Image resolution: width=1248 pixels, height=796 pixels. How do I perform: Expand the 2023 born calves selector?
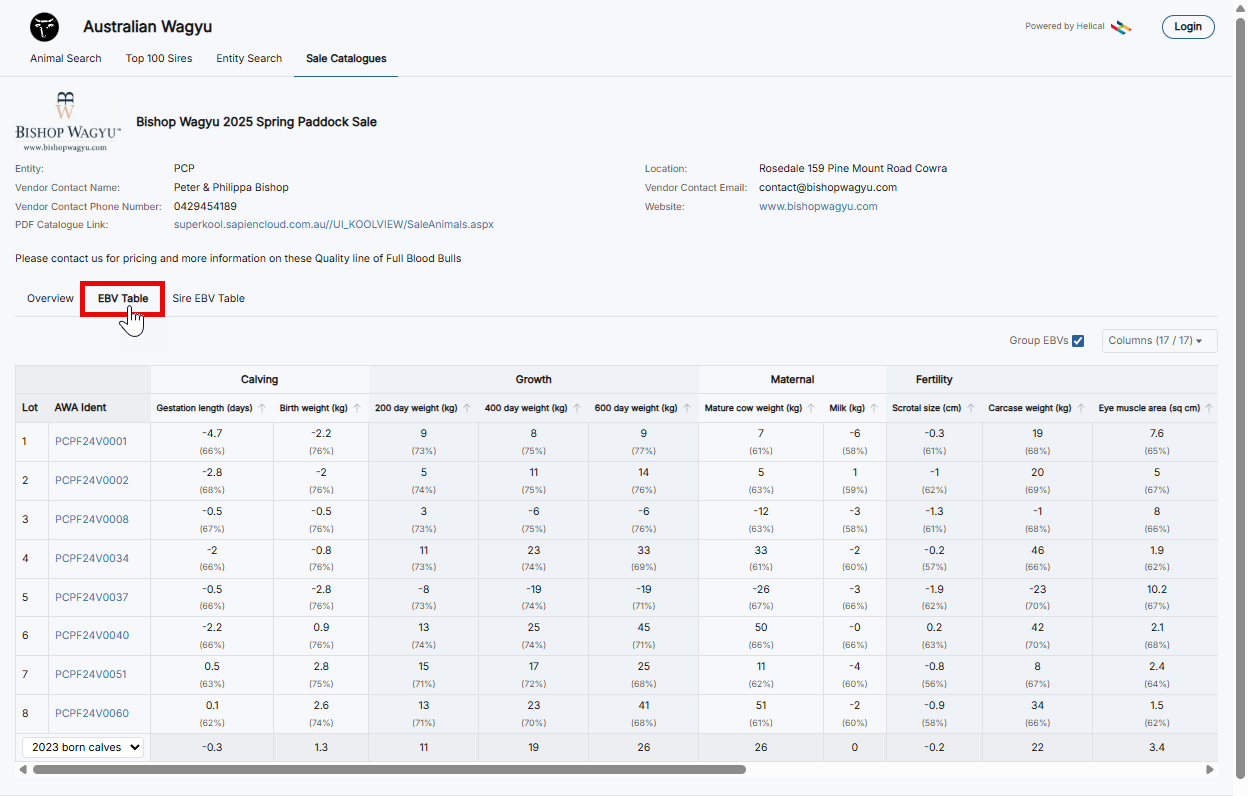point(85,747)
